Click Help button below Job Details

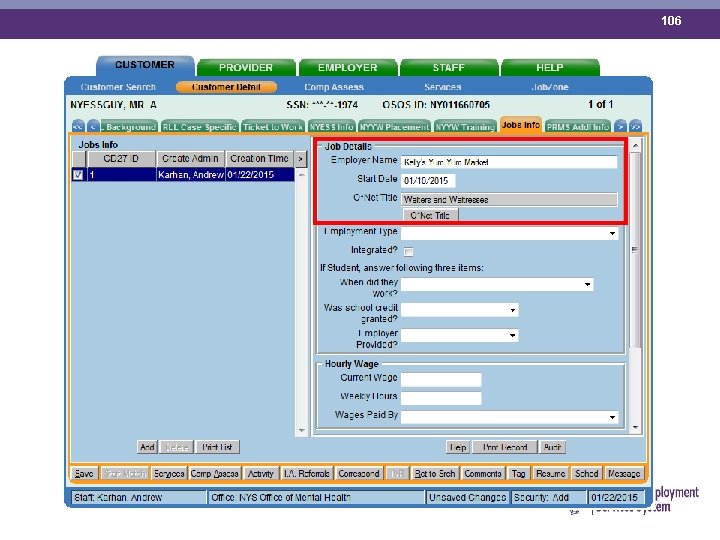pos(458,447)
